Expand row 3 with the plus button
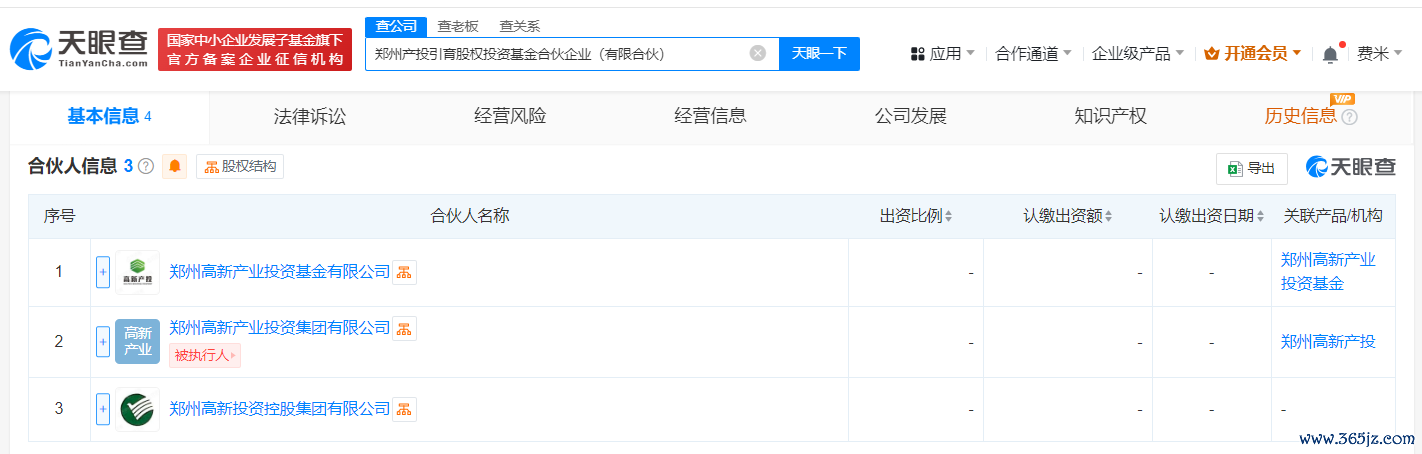1422x454 pixels. tap(103, 409)
